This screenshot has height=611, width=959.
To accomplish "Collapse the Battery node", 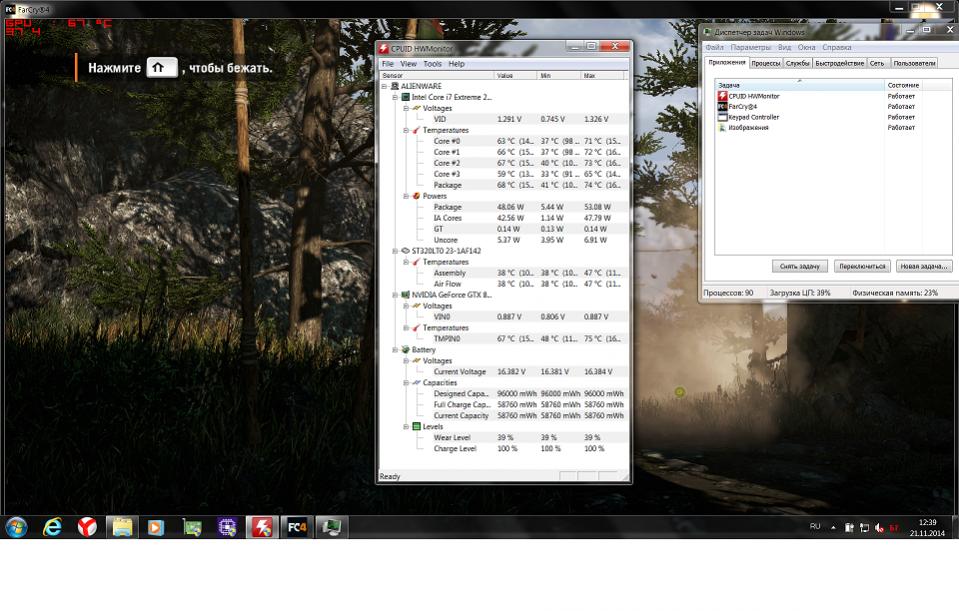I will coord(395,350).
